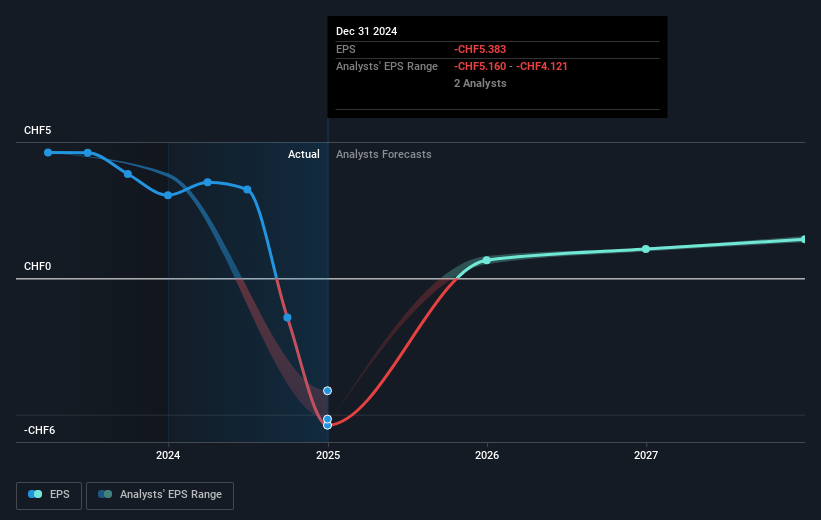Select the lowest EPS dot at 2025
Viewport: 821px width, 520px height.
pyautogui.click(x=327, y=425)
